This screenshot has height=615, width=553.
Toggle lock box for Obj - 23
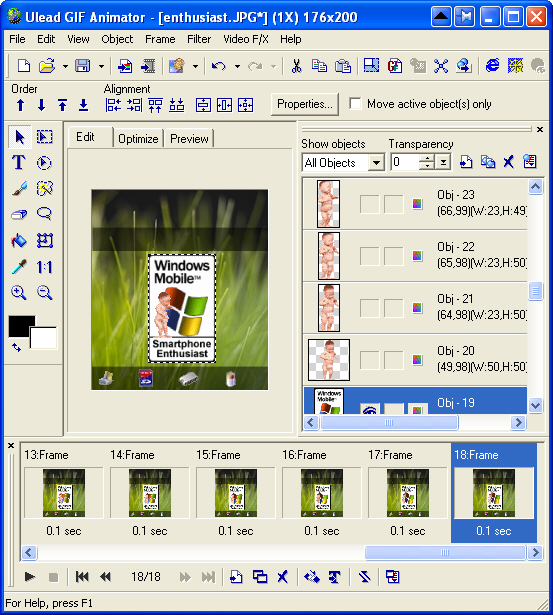393,204
